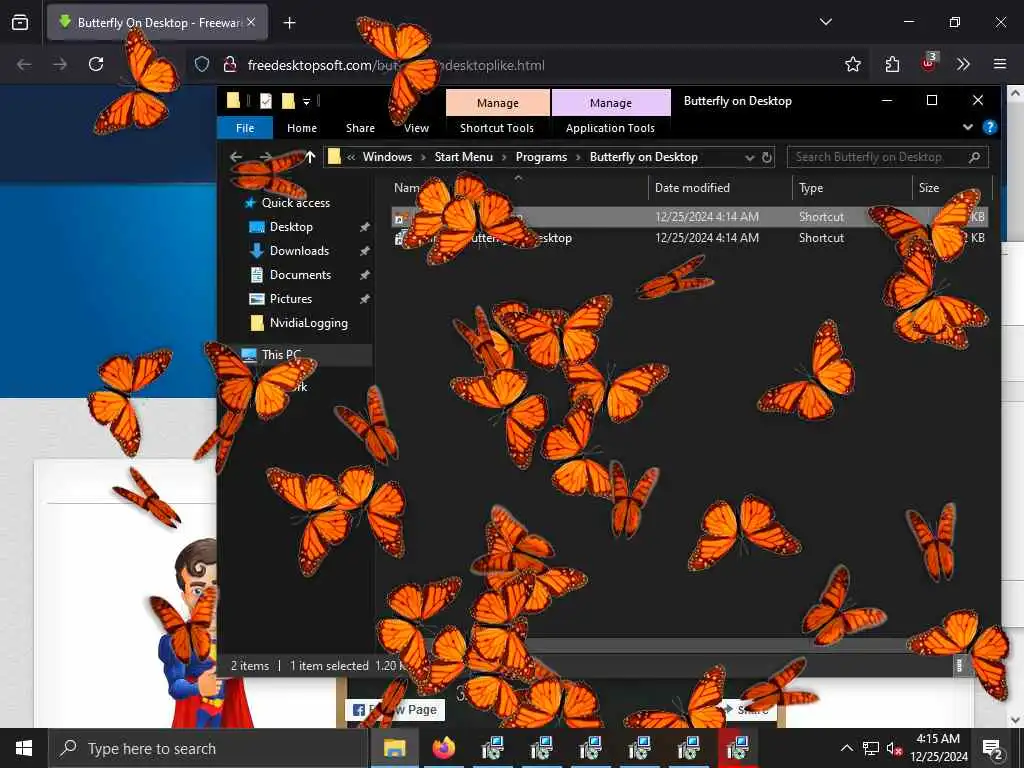This screenshot has width=1024, height=768.
Task: Switch to the Share ribbon tab
Action: [x=360, y=128]
